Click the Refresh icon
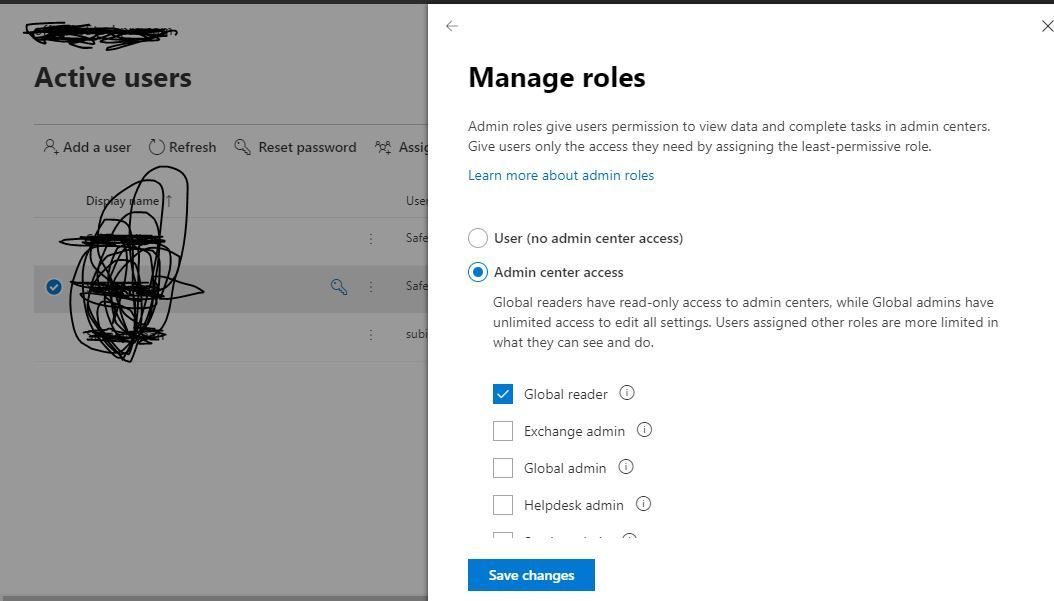Image resolution: width=1054 pixels, height=601 pixels. [156, 147]
